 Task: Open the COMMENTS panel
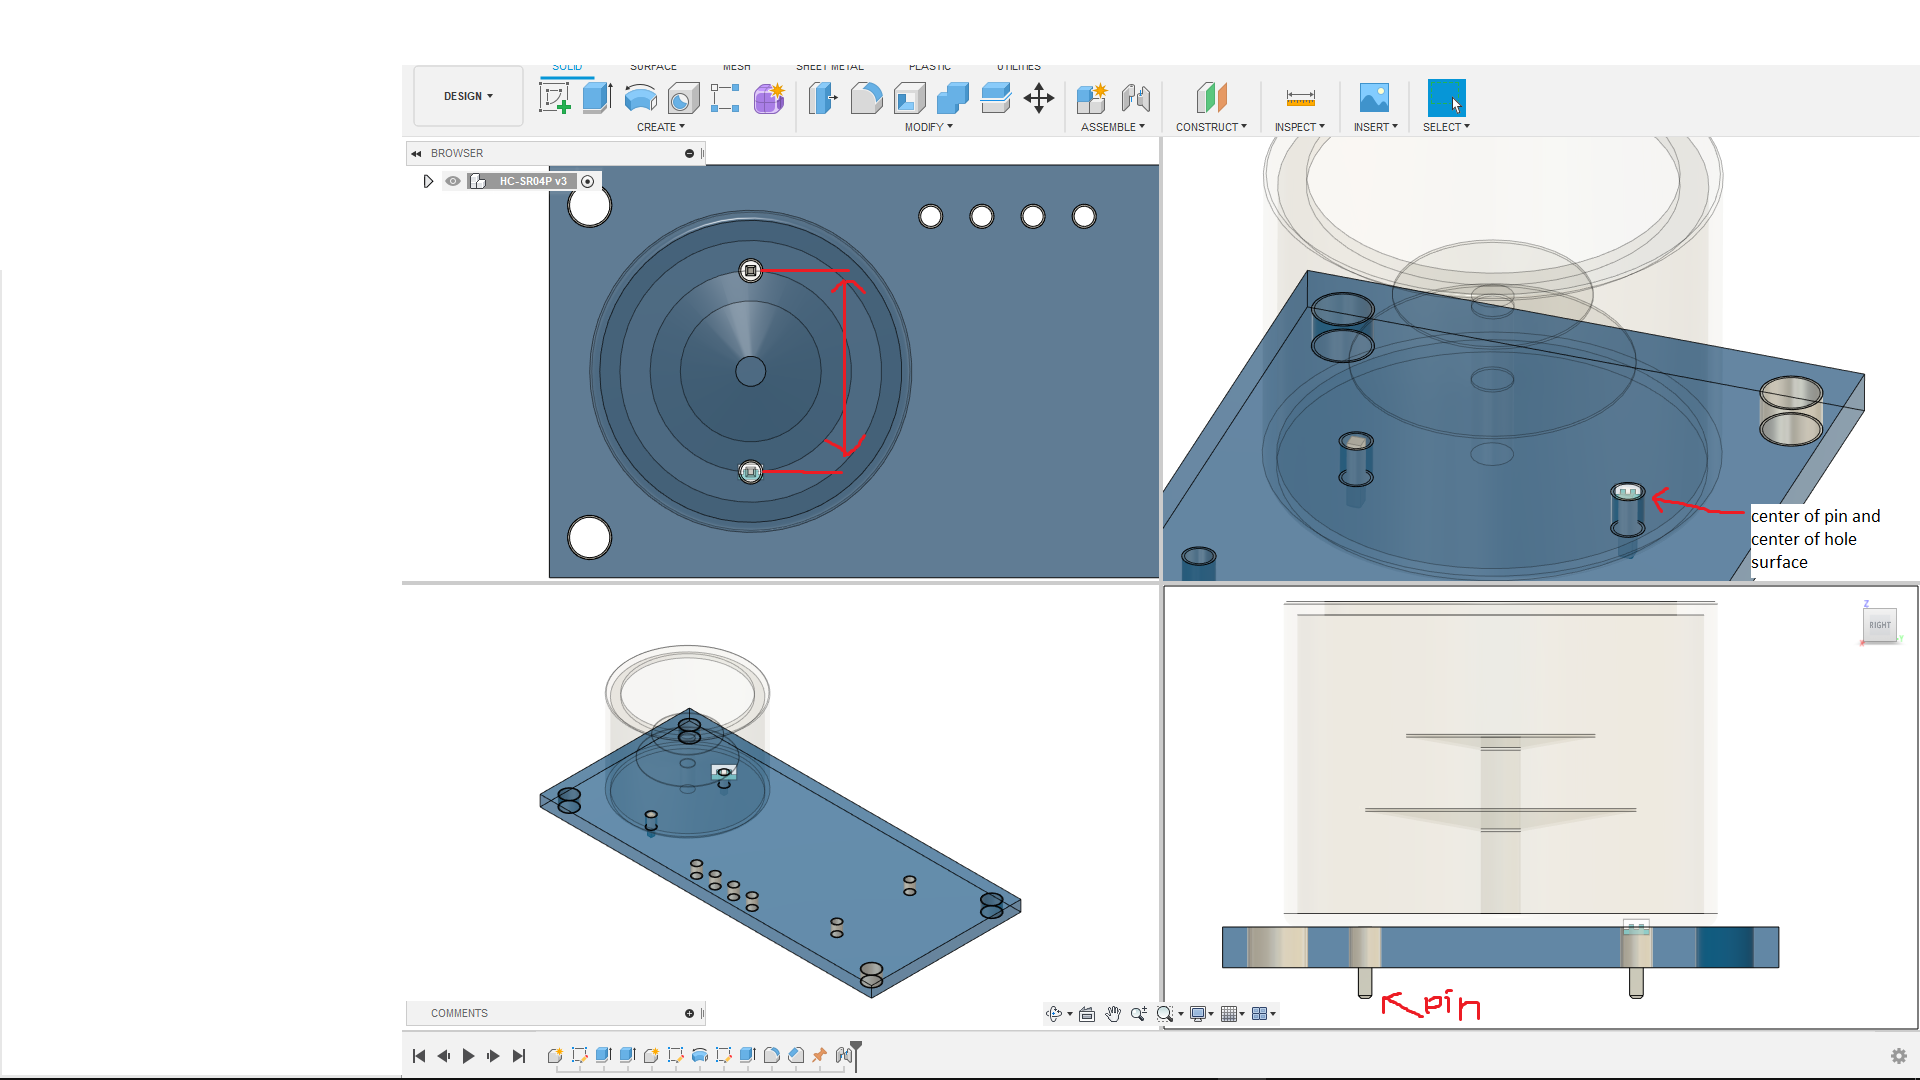point(459,1013)
